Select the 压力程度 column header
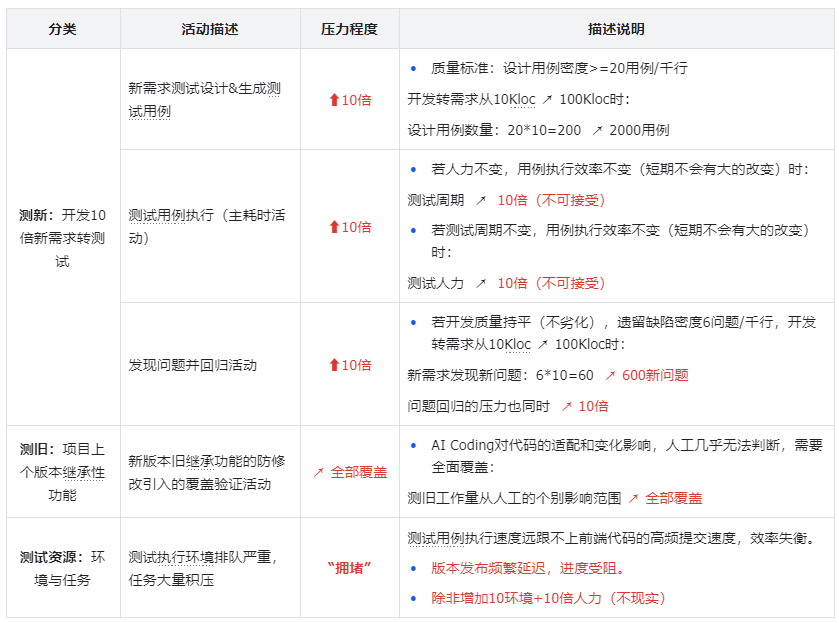This screenshot has height=623, width=839. tap(349, 29)
